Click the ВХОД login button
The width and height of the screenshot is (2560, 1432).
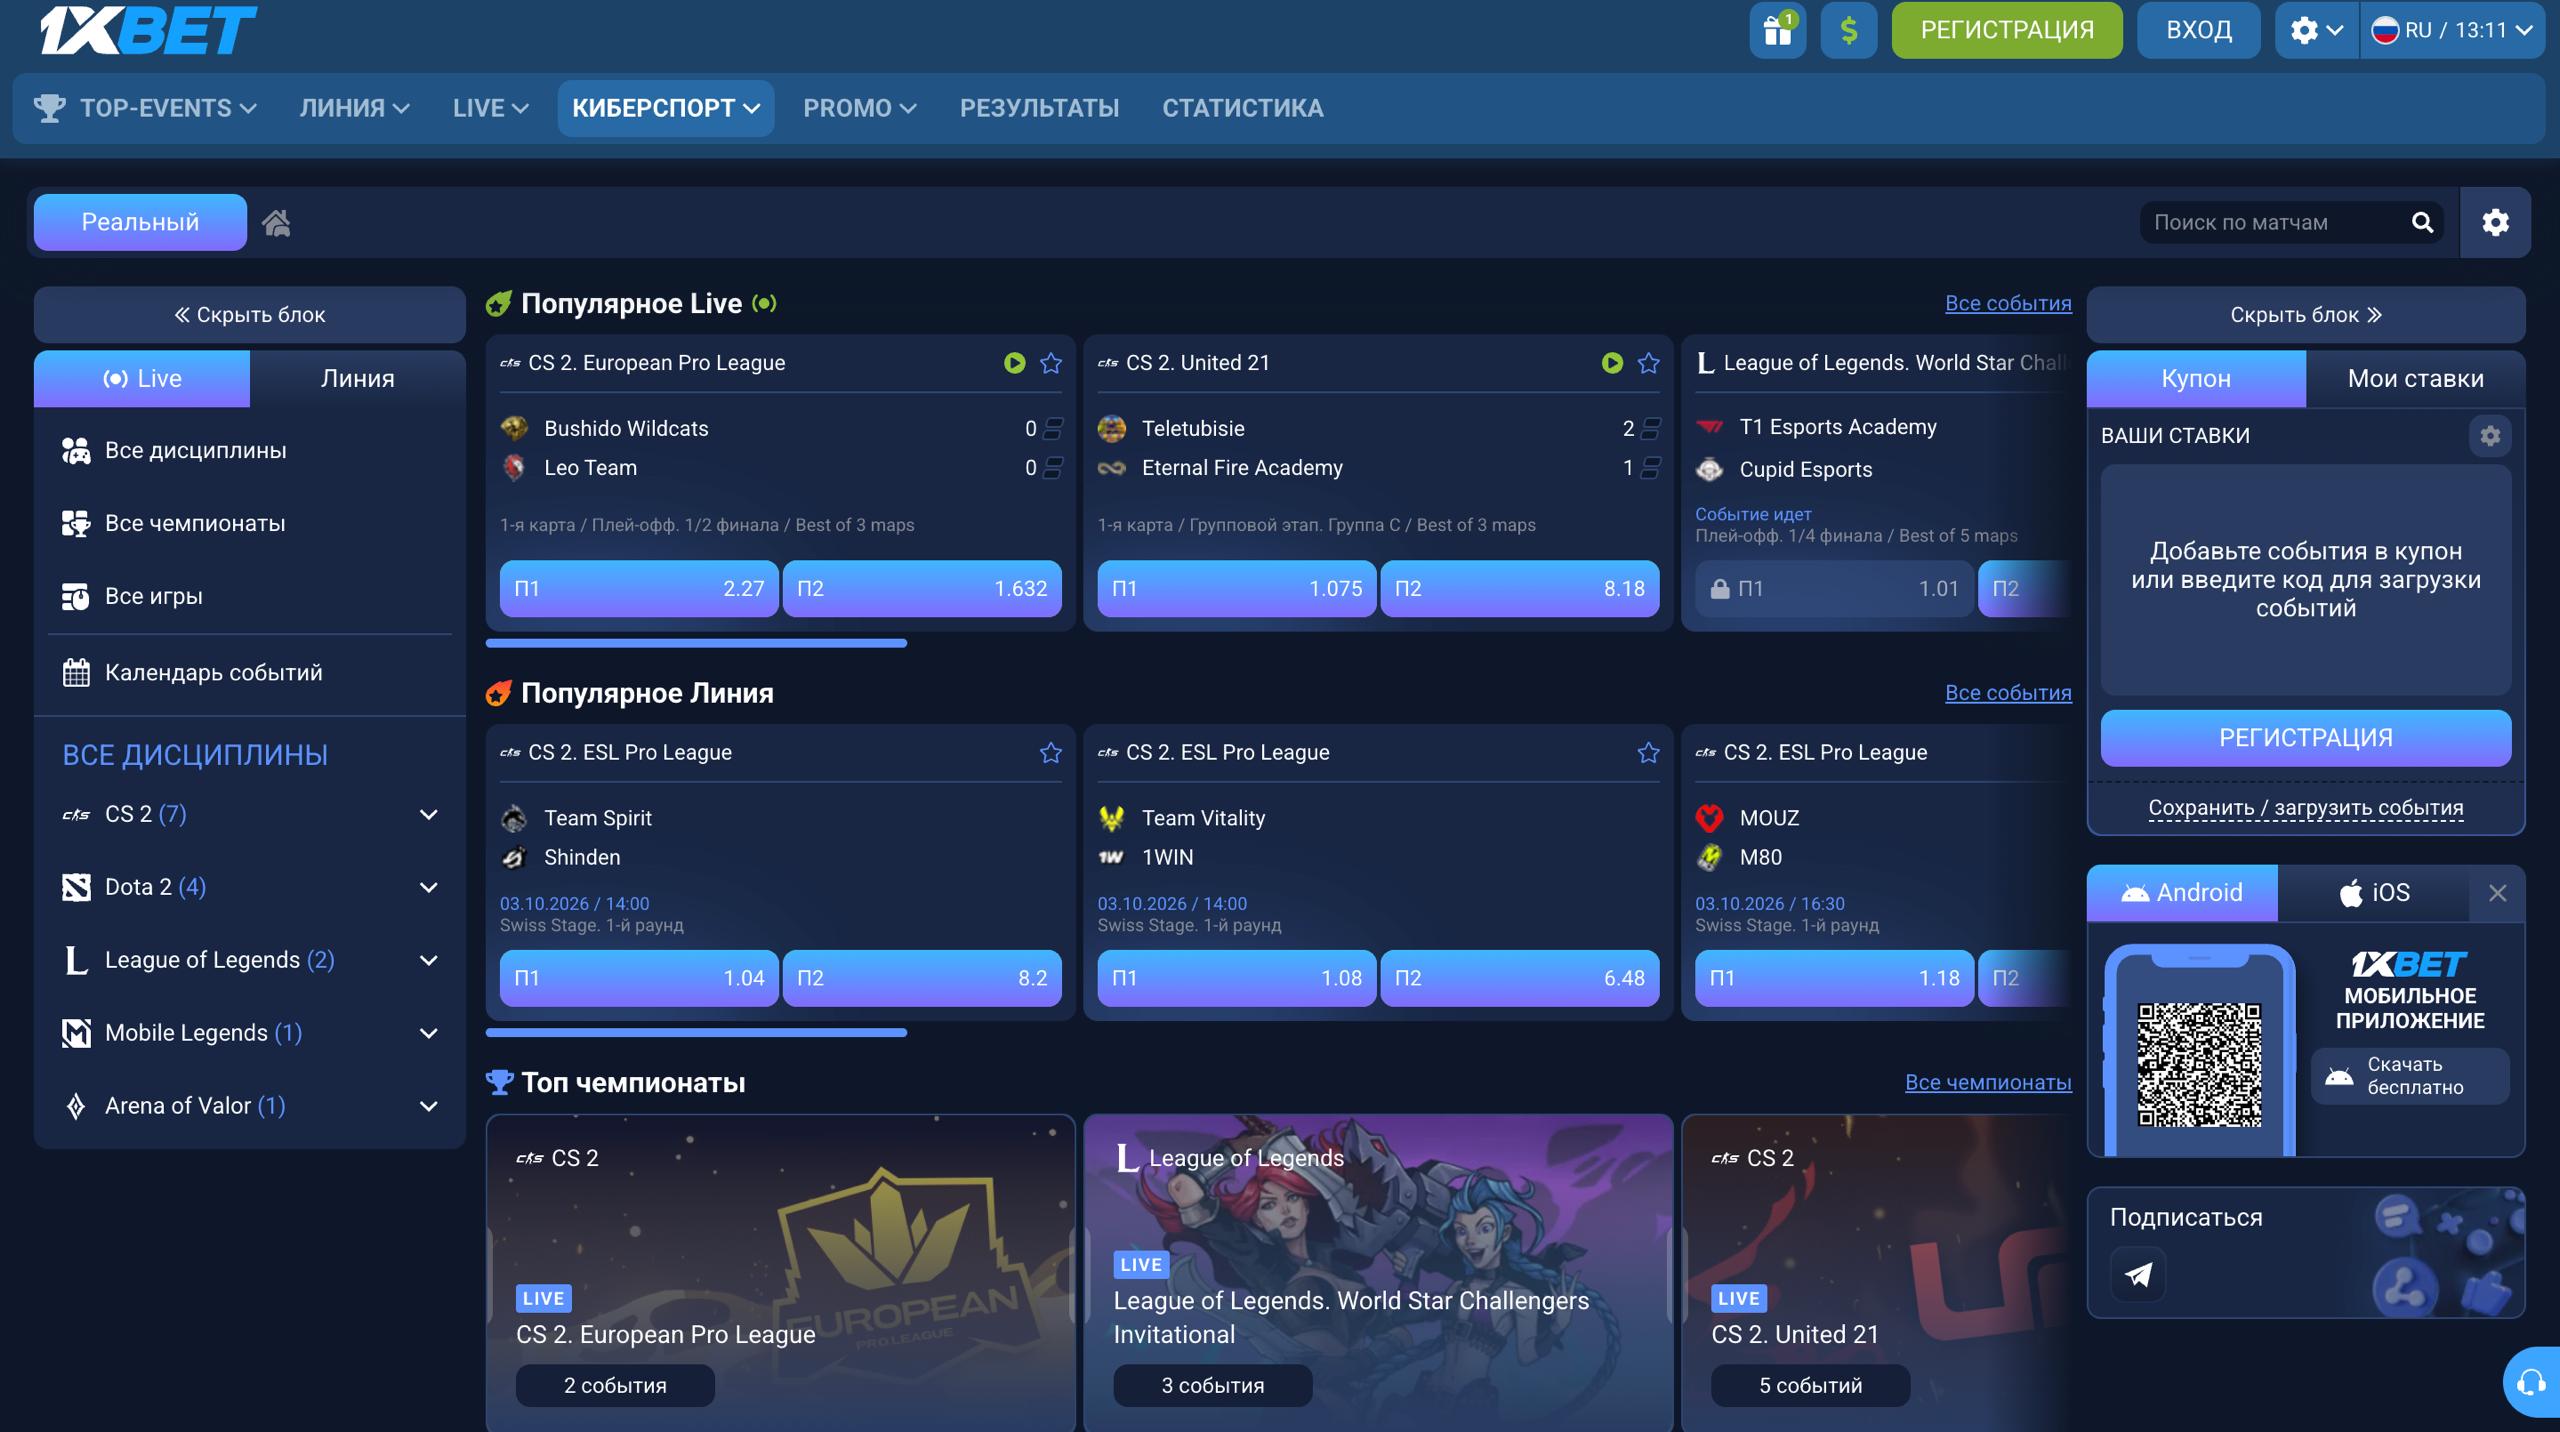coord(2199,30)
